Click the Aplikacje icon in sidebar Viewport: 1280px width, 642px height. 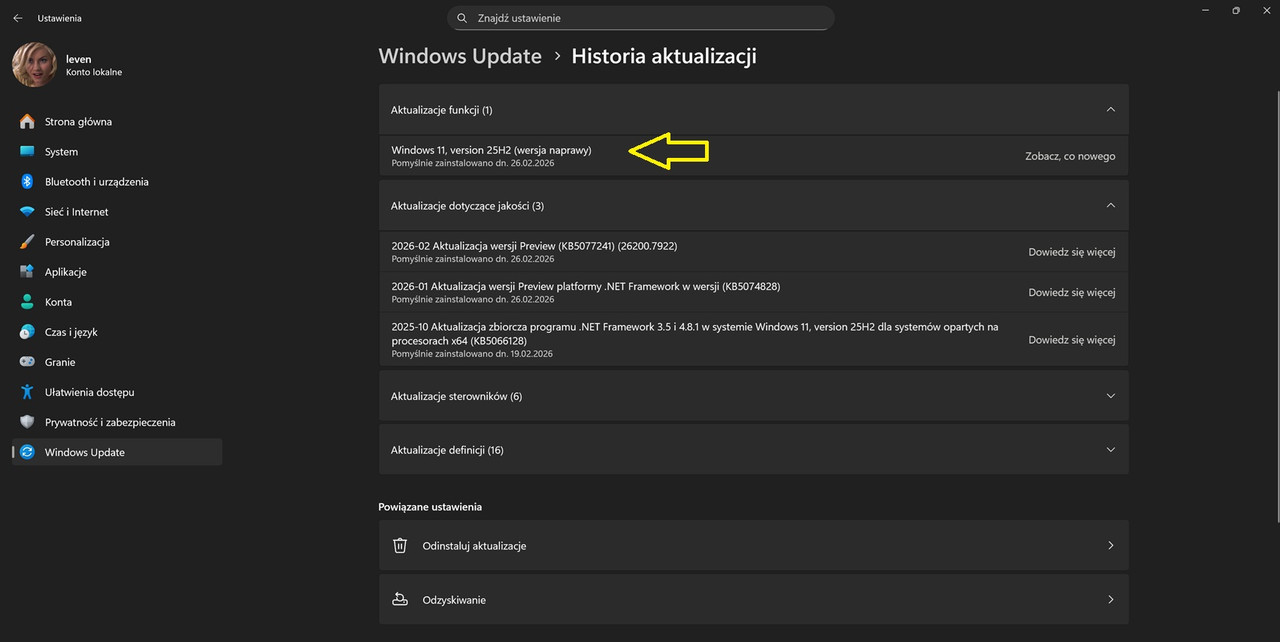tap(27, 272)
